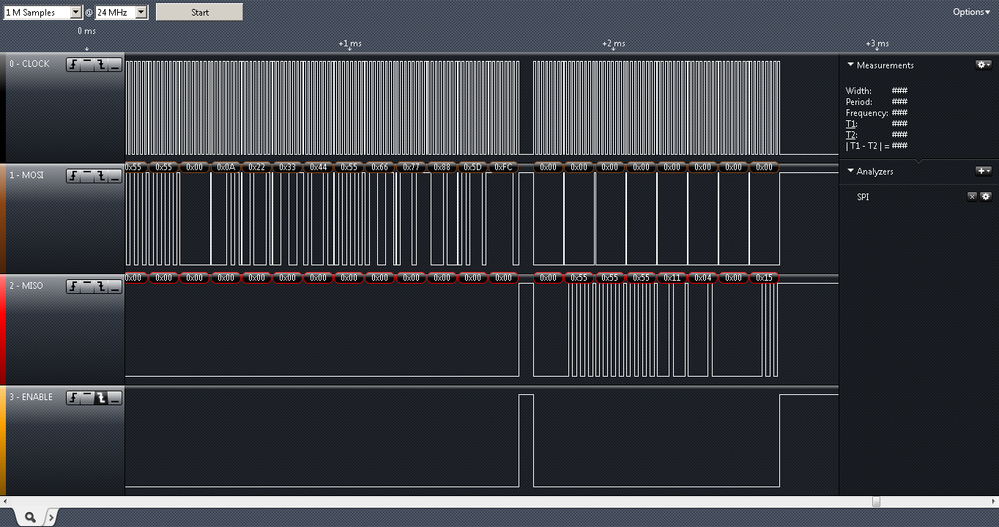Set falling edge trigger on MOSI channel
This screenshot has width=999, height=527.
point(101,176)
